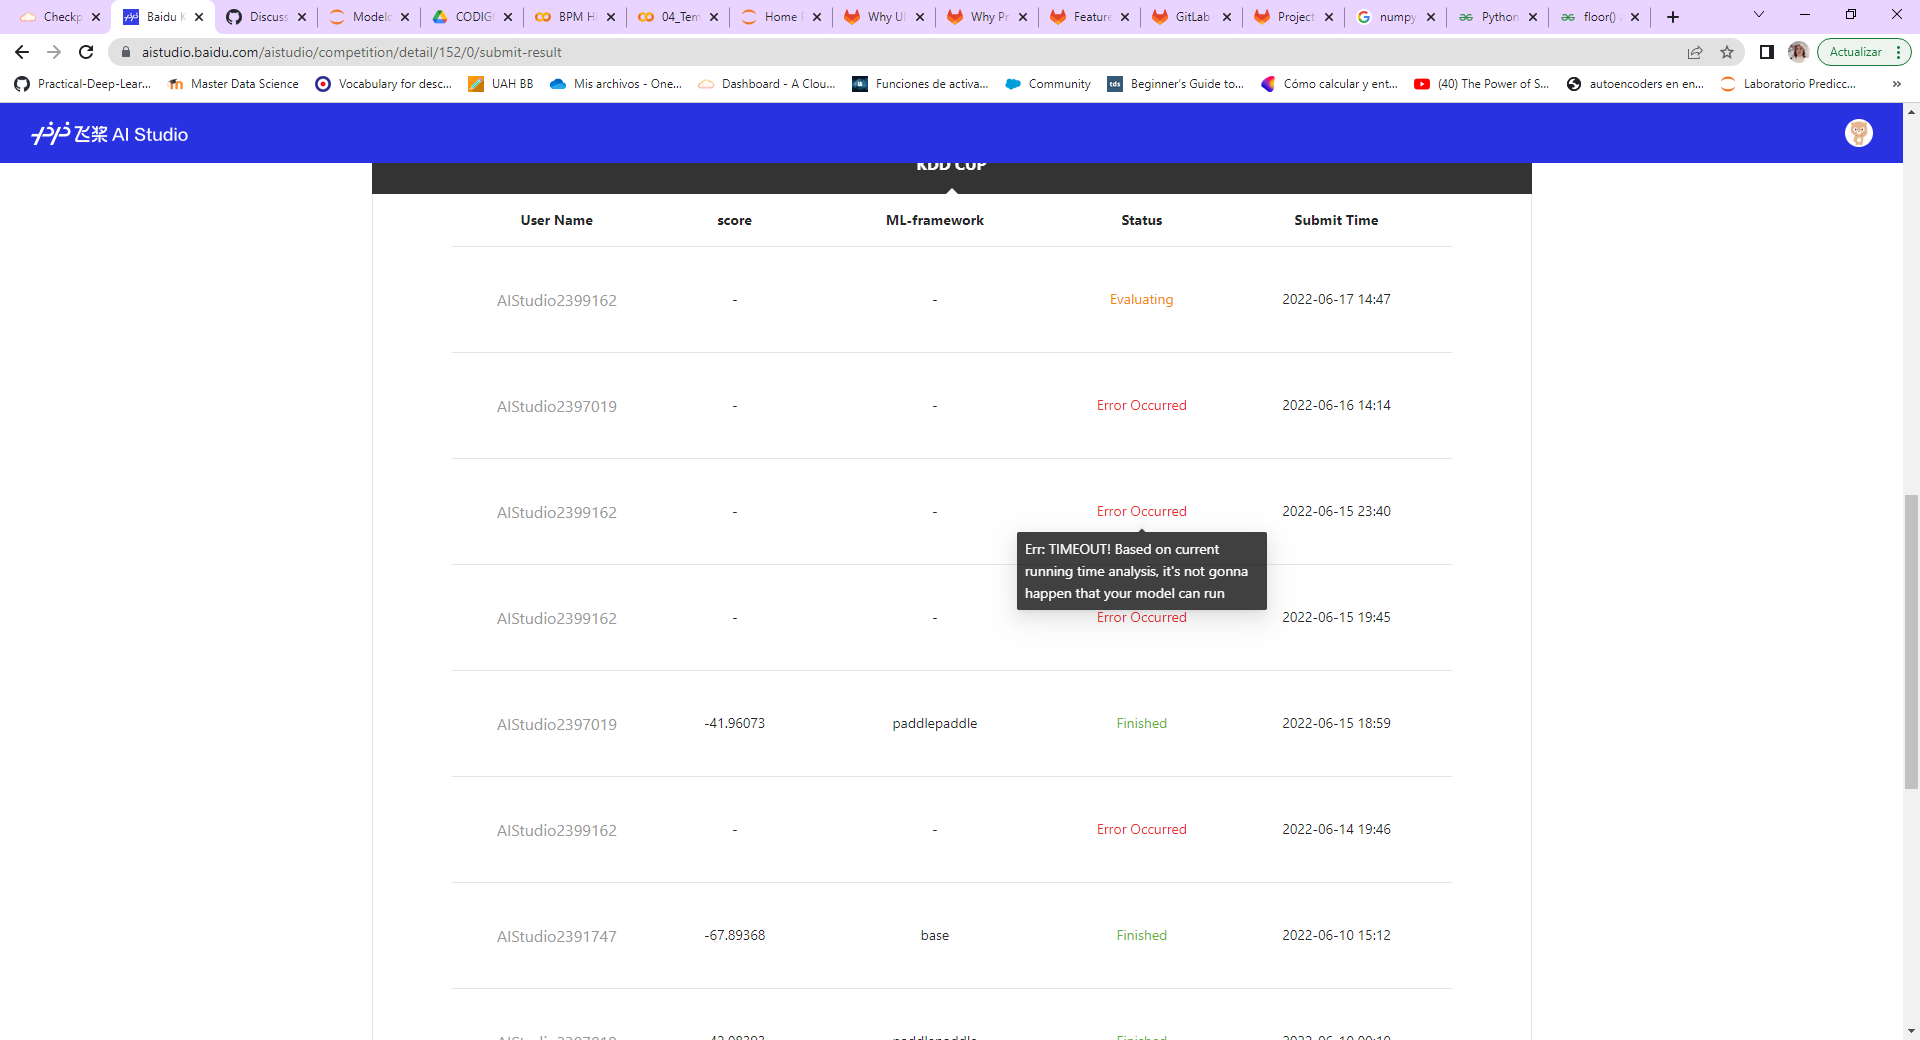This screenshot has width=1920, height=1040.
Task: Close the Python tab
Action: 1533,17
